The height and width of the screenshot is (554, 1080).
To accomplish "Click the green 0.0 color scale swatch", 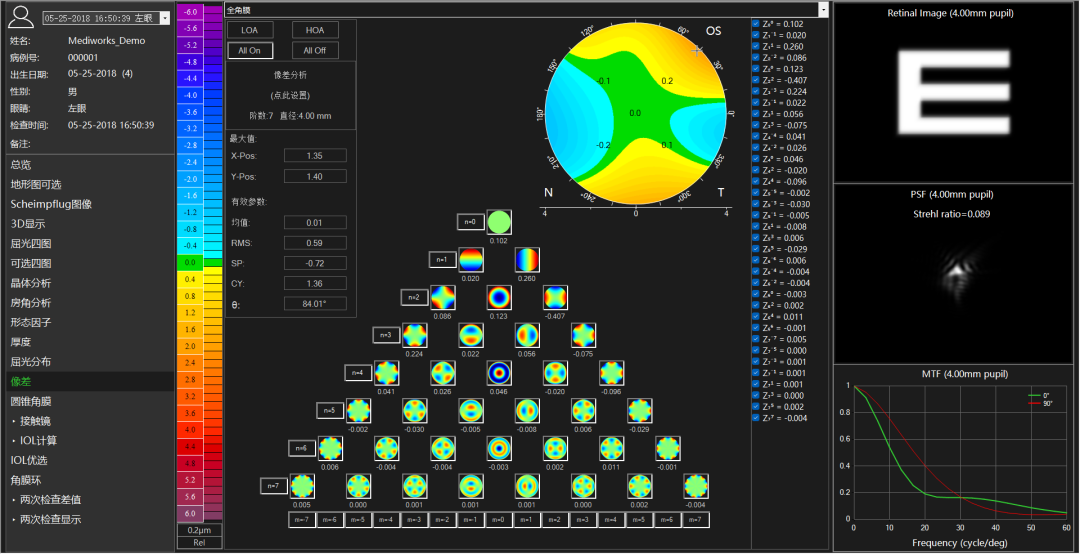I will coord(189,263).
